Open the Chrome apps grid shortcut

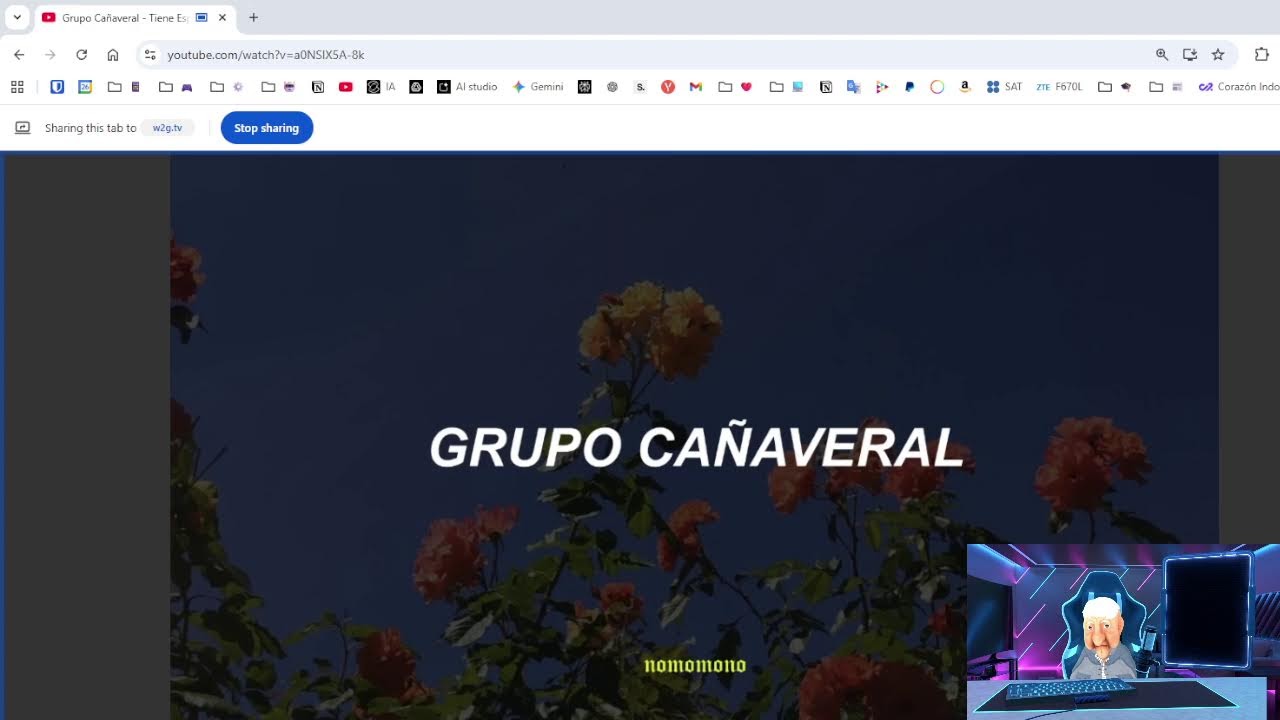[17, 87]
